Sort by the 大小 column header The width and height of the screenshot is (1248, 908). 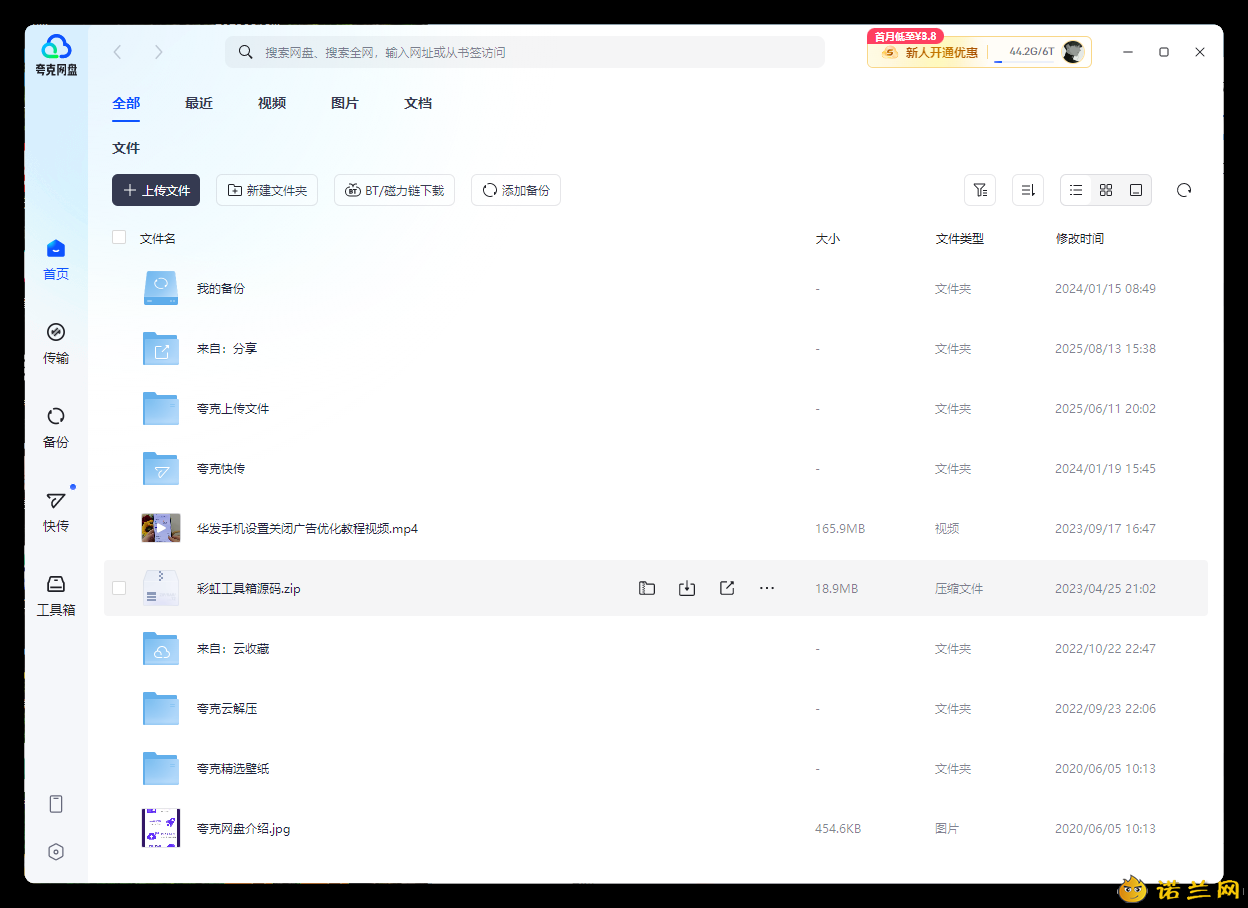pos(828,238)
